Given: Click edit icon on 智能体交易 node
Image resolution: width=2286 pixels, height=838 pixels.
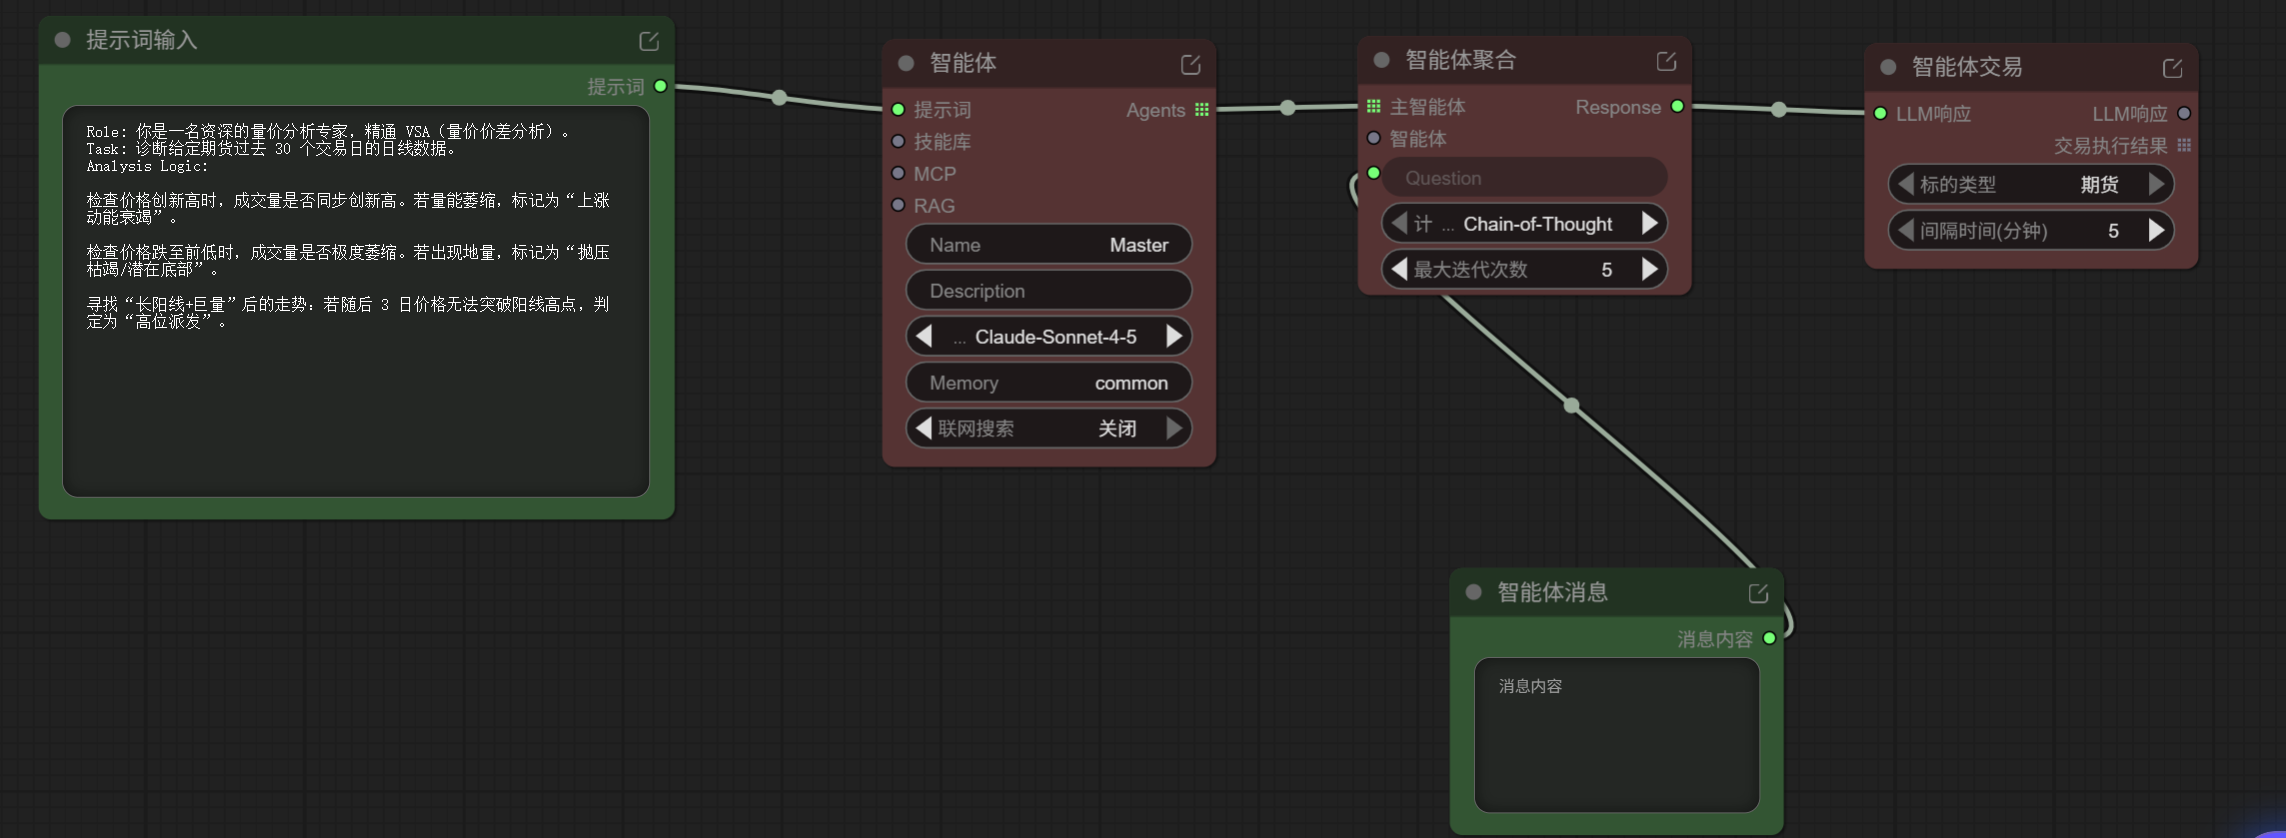Looking at the screenshot, I should [x=2172, y=69].
